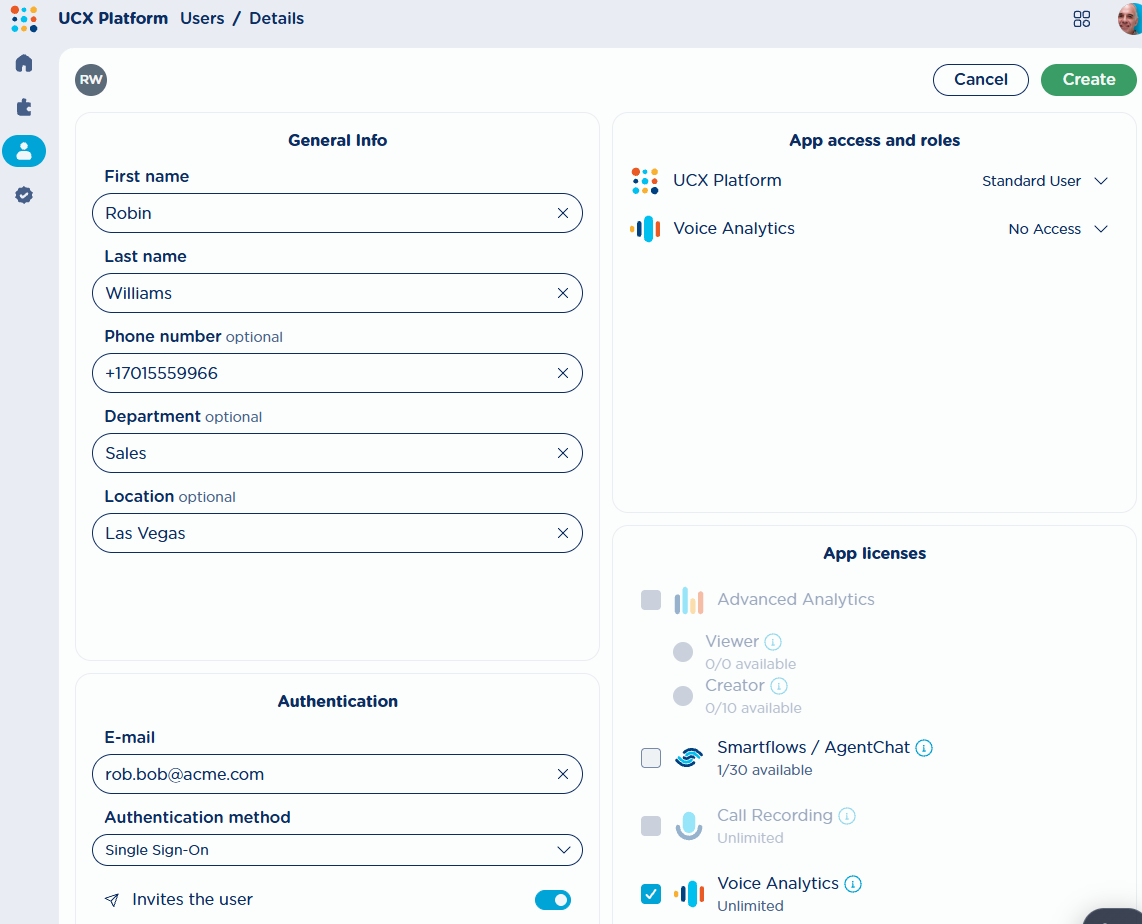Show info for Viewer license
Screen dimensions: 1142x924
click(773, 641)
